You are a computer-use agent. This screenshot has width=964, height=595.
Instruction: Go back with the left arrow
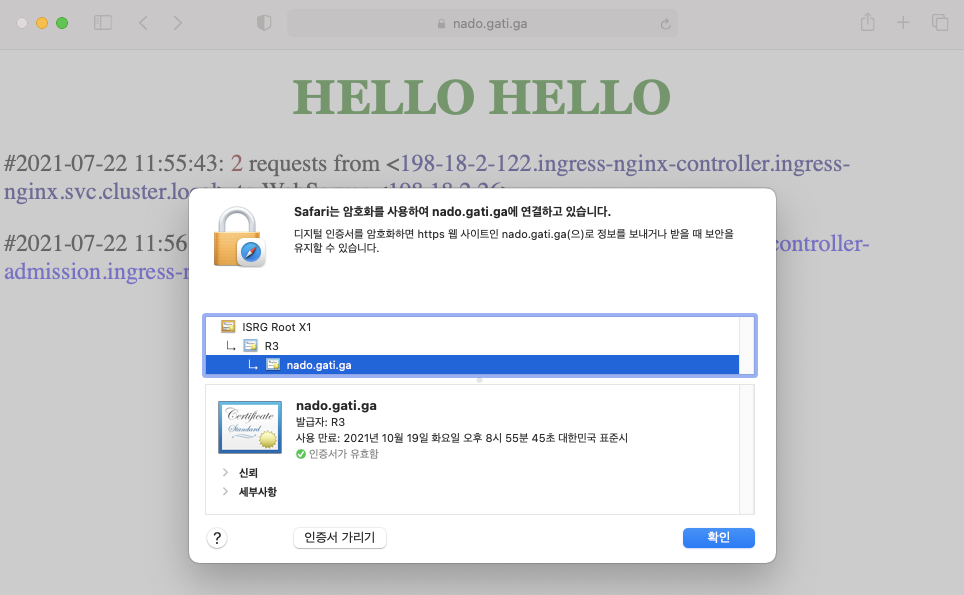(x=143, y=23)
